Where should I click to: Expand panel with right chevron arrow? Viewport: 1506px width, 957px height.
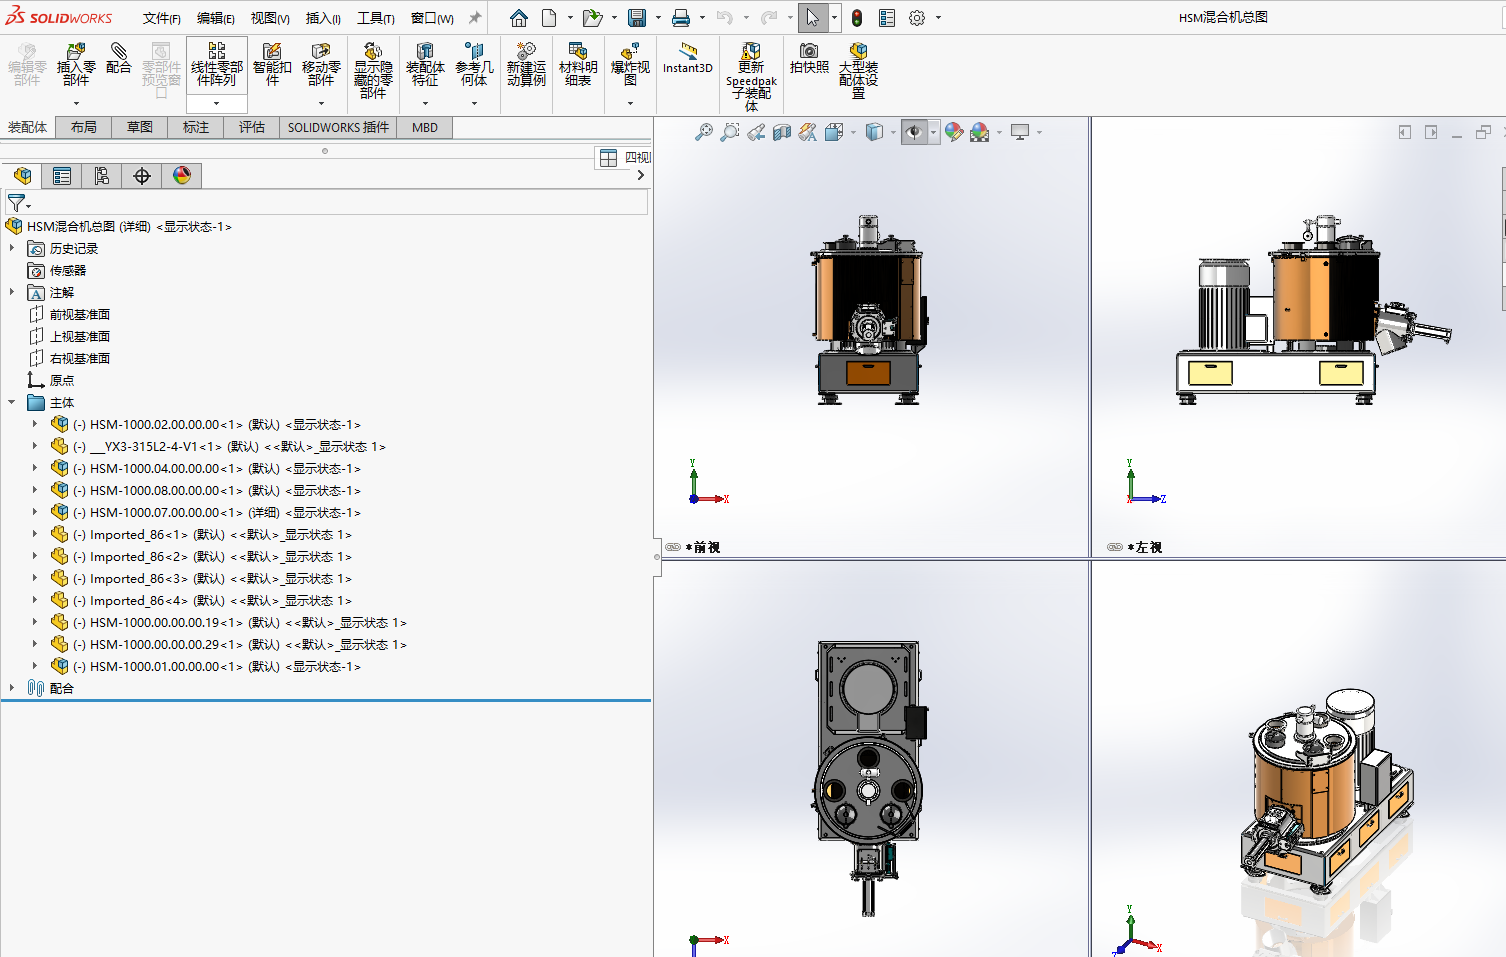click(641, 175)
